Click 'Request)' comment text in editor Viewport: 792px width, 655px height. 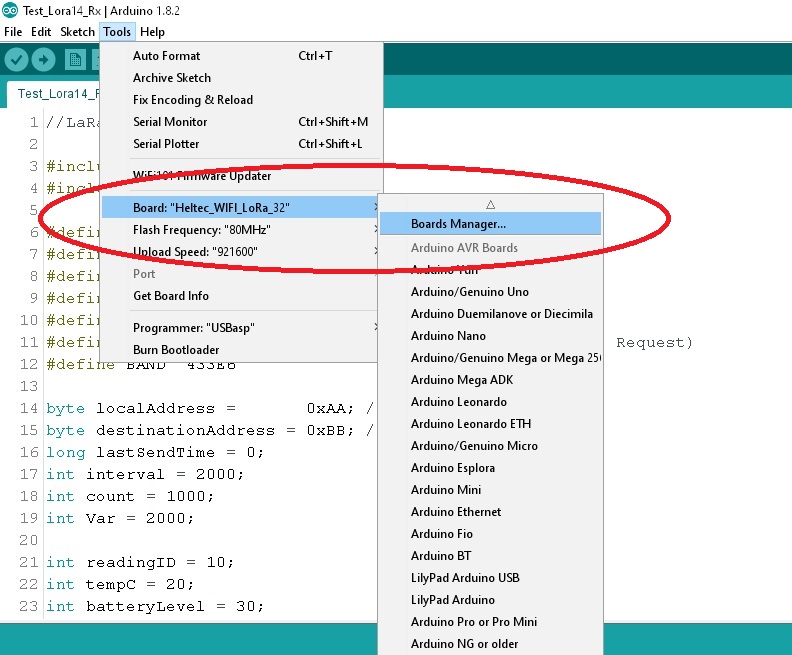654,343
